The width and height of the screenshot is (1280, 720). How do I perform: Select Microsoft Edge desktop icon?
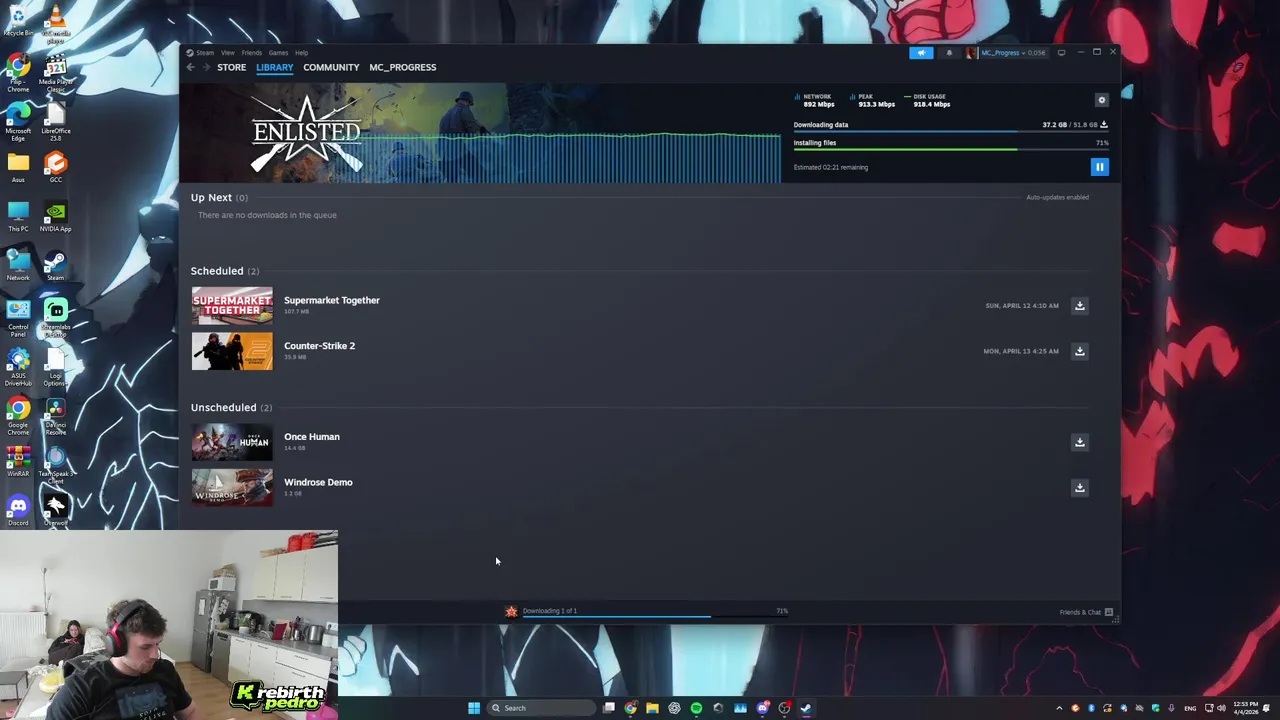coord(18,123)
